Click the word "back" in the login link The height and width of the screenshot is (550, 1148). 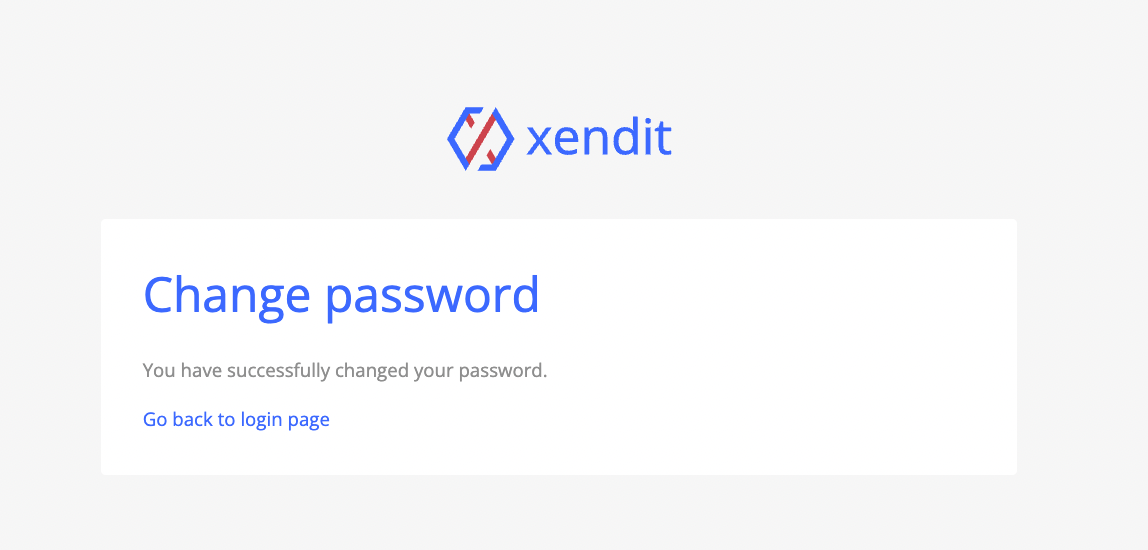pyautogui.click(x=193, y=419)
